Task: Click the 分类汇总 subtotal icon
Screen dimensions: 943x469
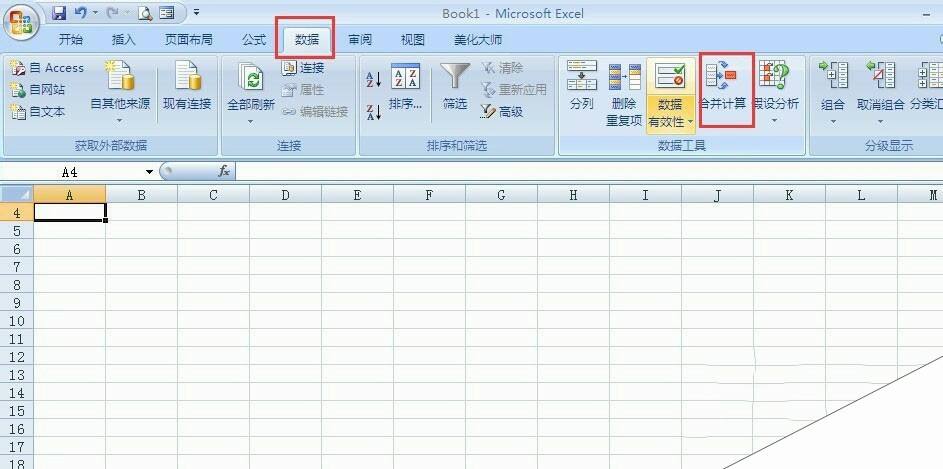Action: (930, 77)
